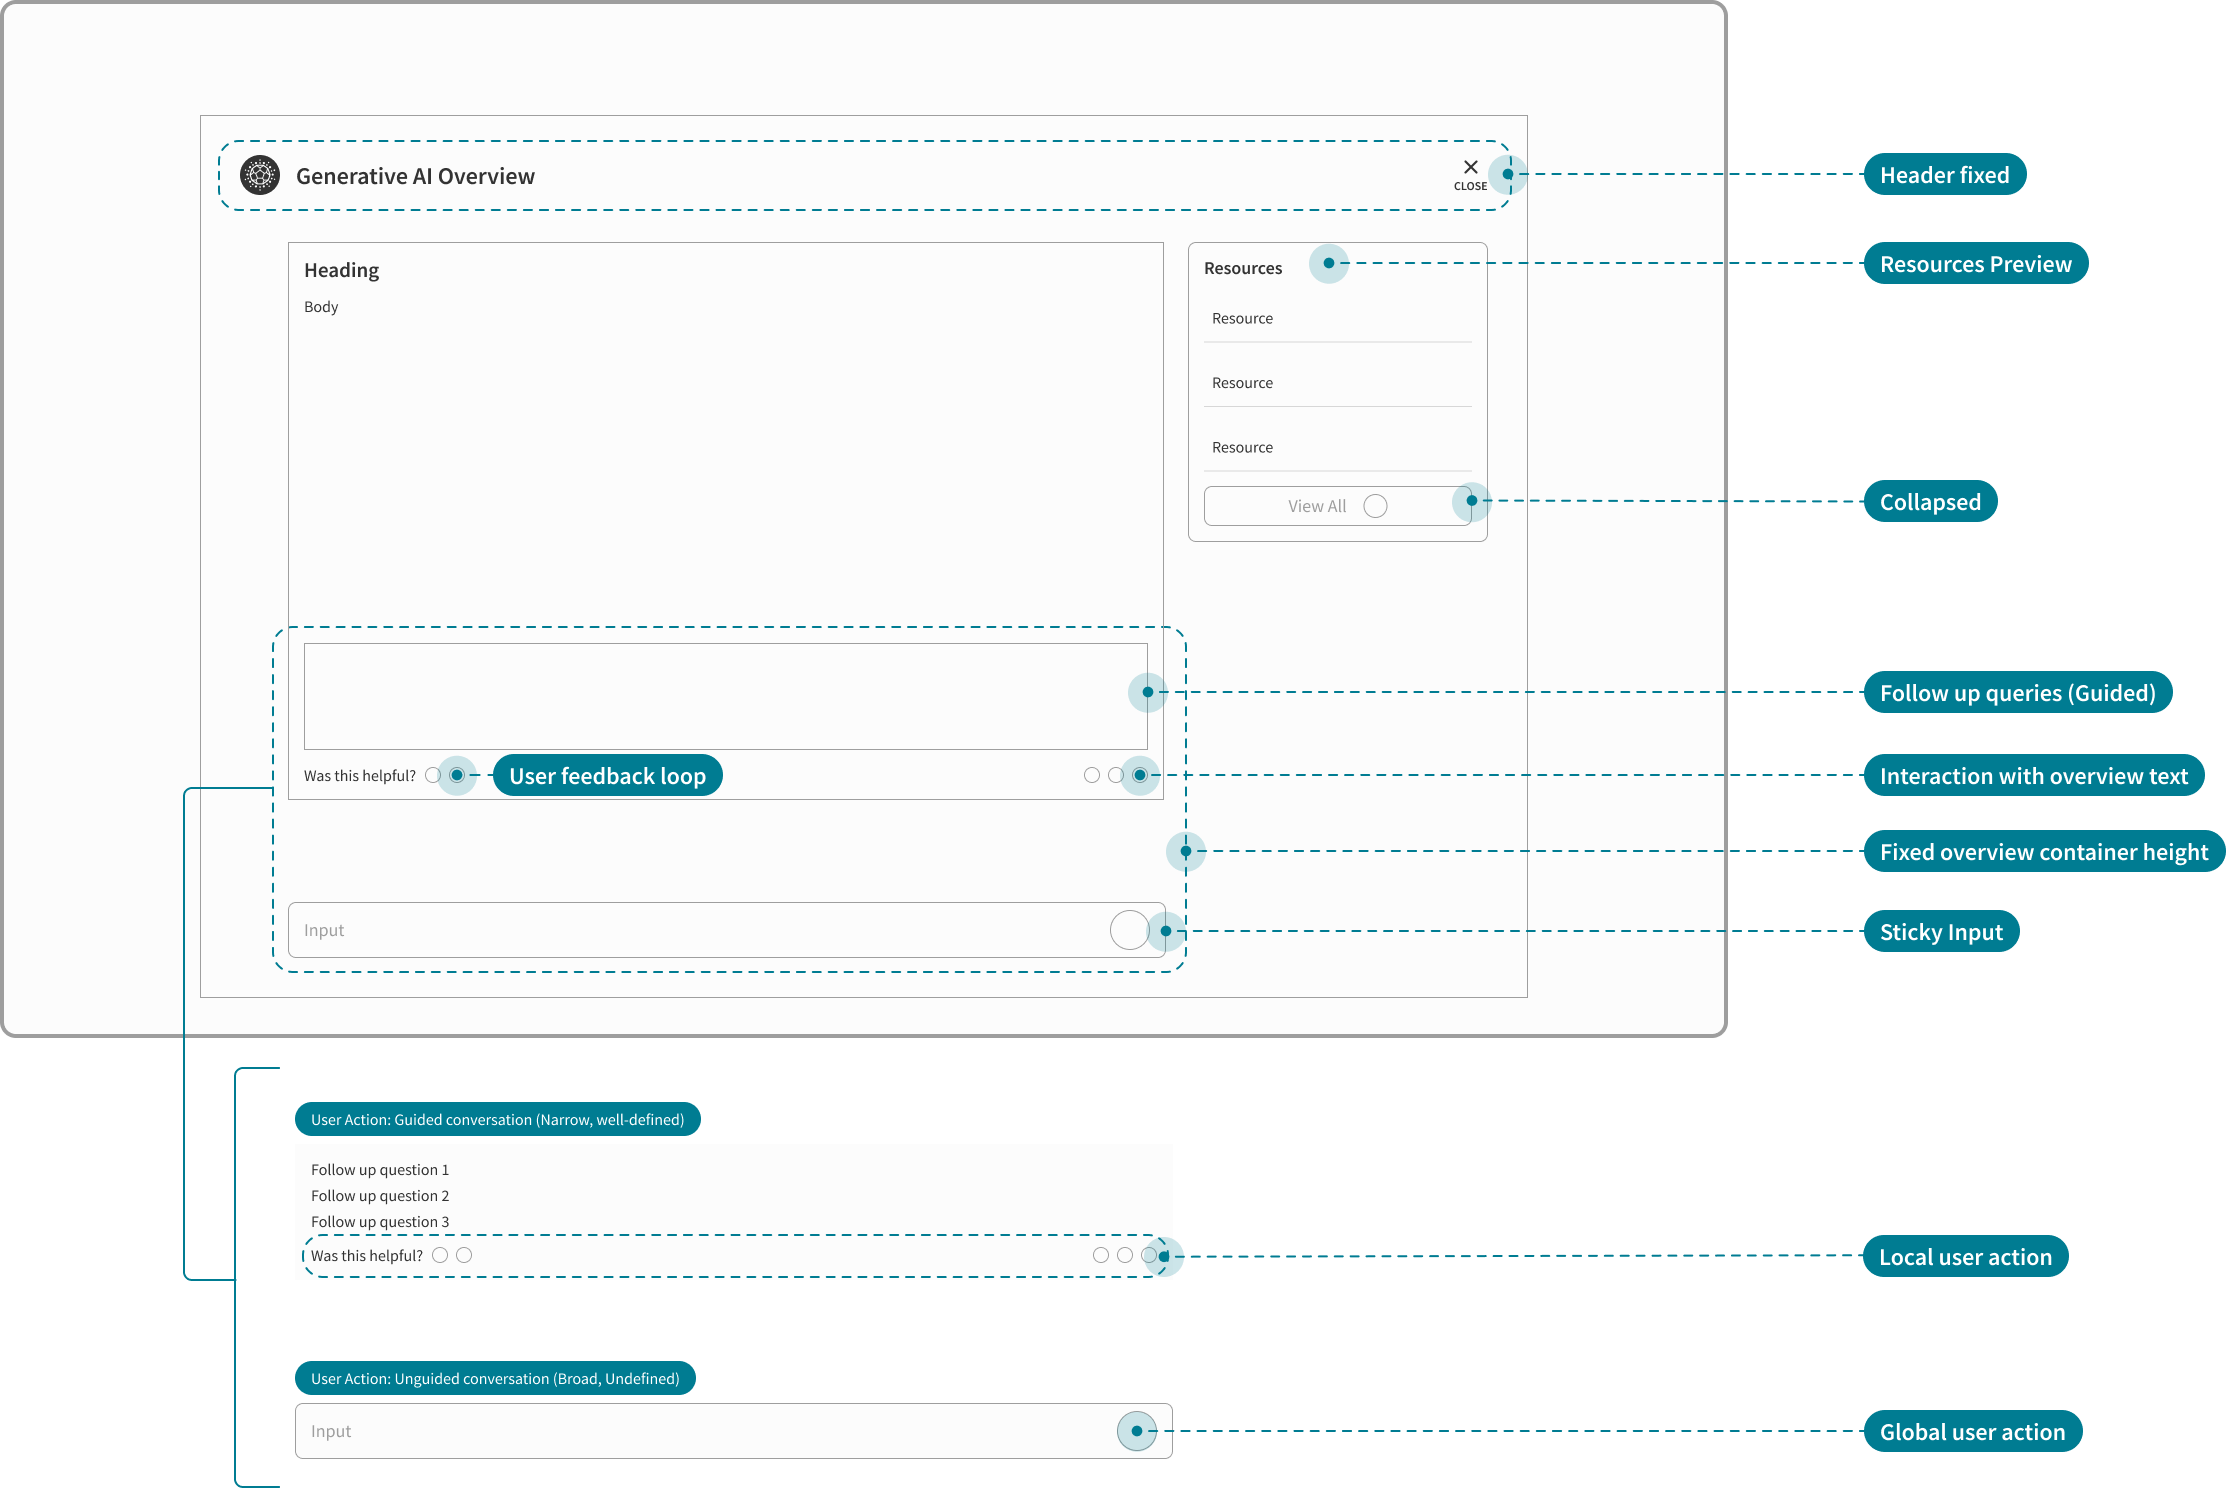Image resolution: width=2226 pixels, height=1488 pixels.
Task: Select Follow up question 3
Action: point(380,1222)
